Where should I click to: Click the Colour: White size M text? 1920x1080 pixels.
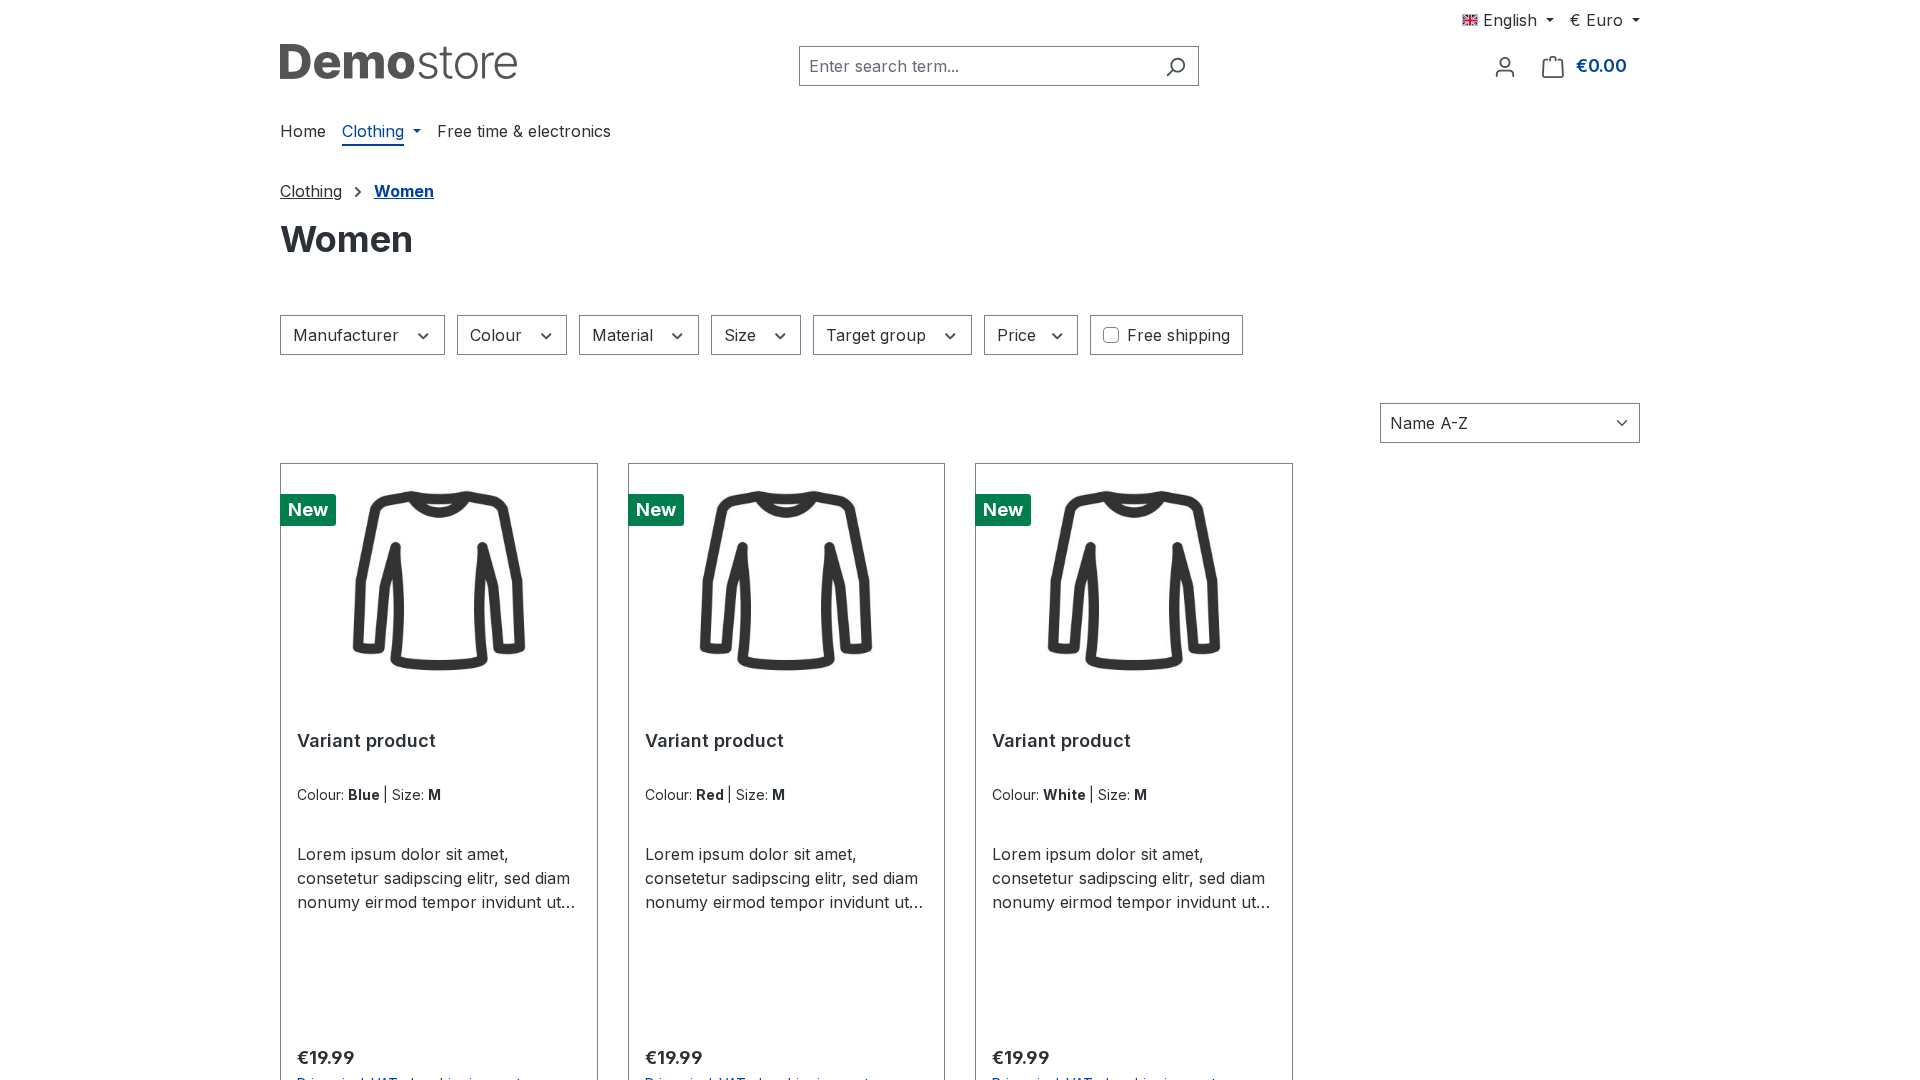[x=1069, y=795]
